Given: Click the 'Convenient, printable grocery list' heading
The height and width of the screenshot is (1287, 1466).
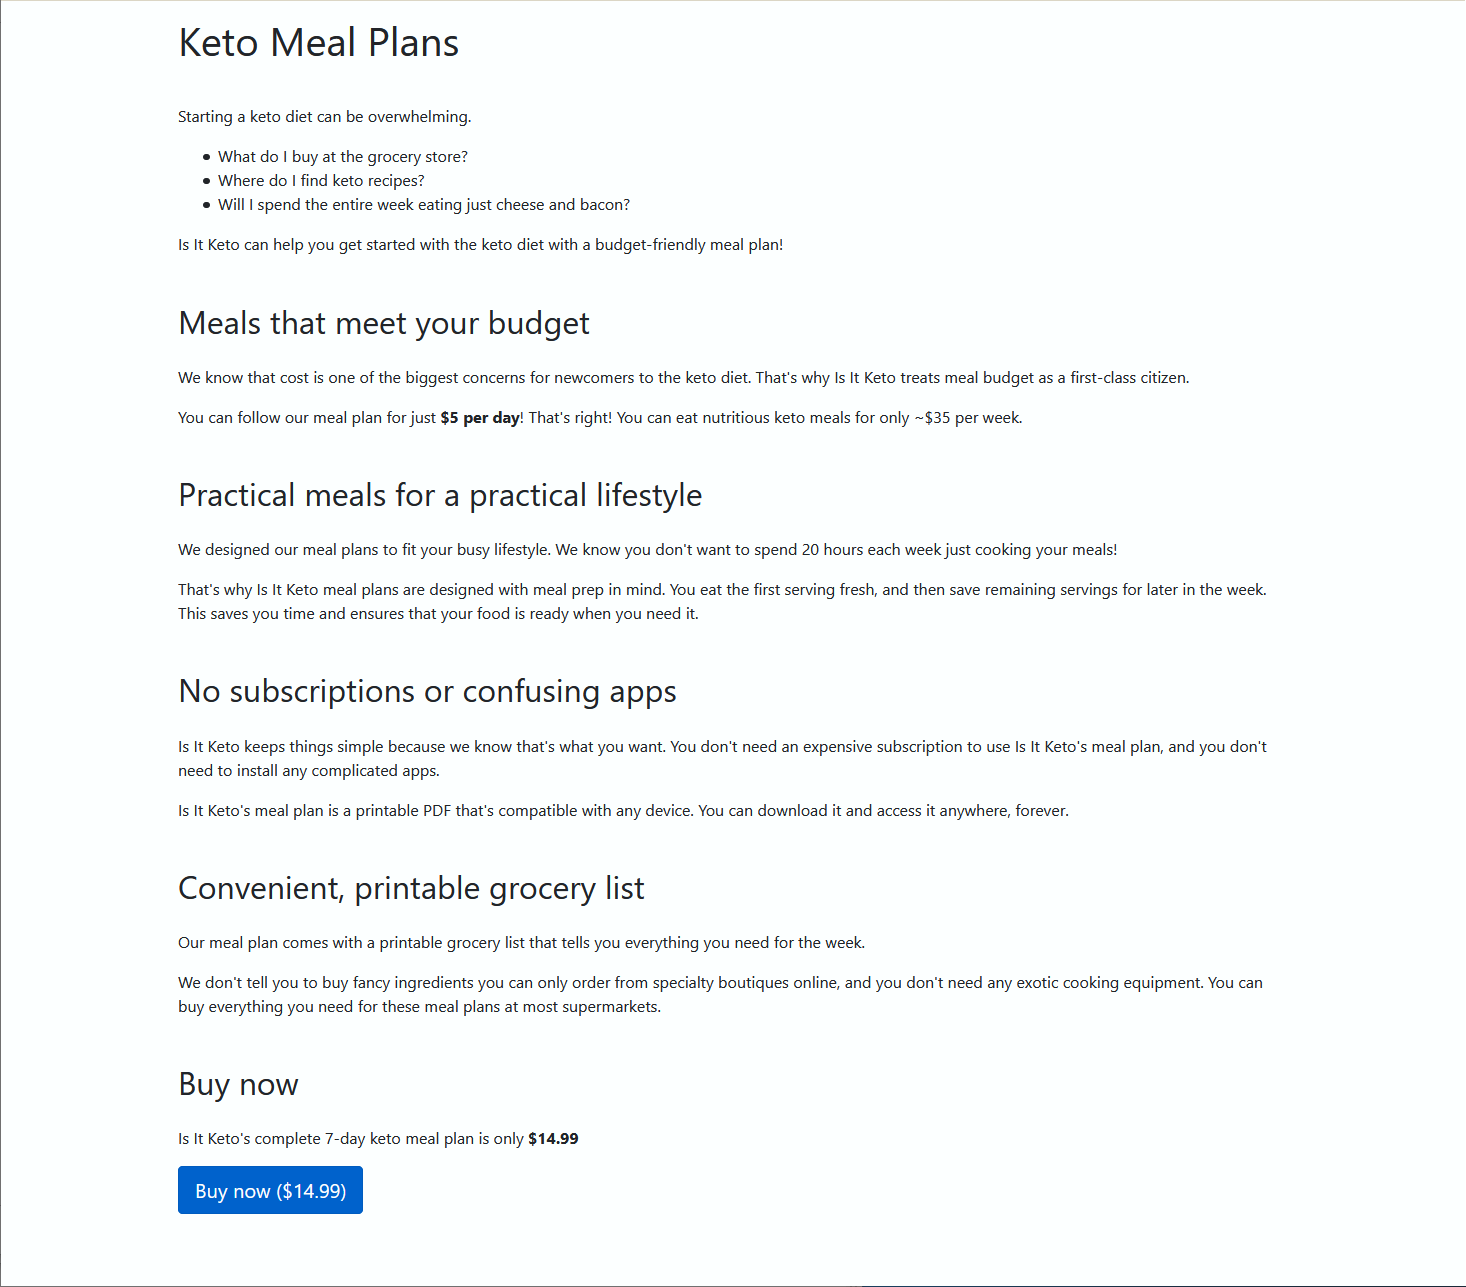Looking at the screenshot, I should 411,889.
